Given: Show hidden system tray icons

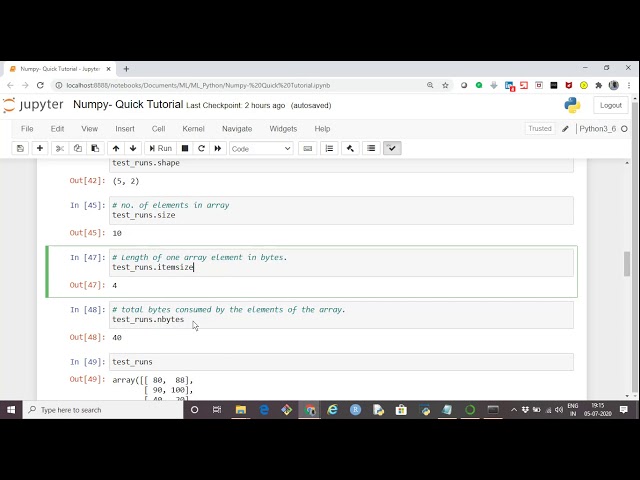Looking at the screenshot, I should (x=514, y=410).
